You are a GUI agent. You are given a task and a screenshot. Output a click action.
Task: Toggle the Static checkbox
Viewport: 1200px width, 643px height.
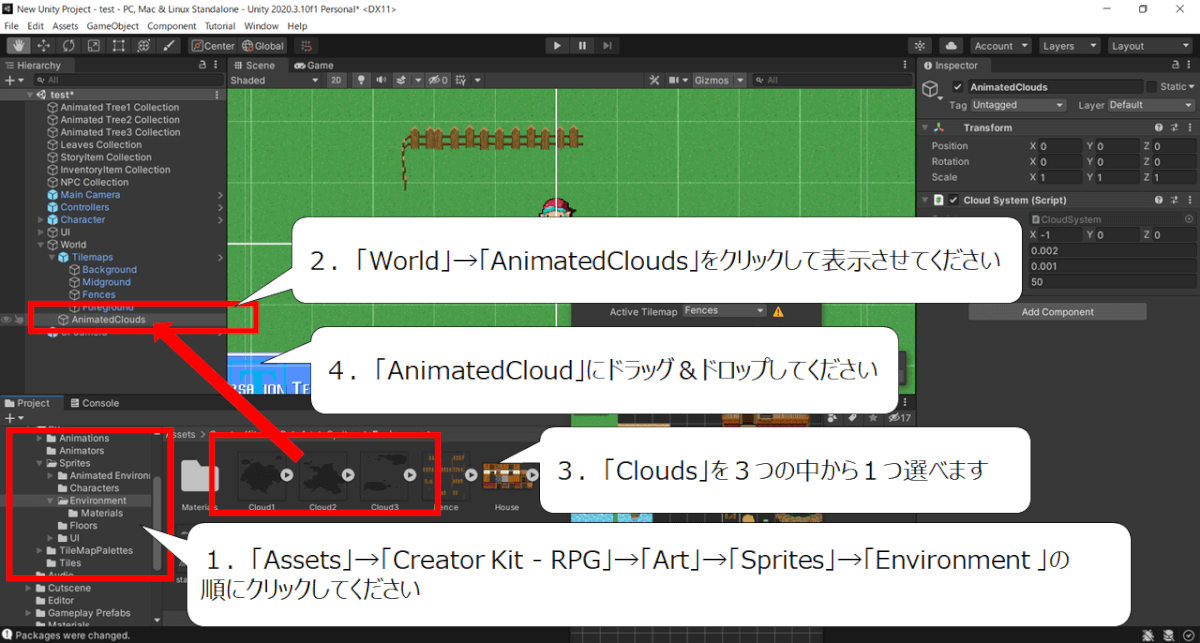pos(1151,87)
